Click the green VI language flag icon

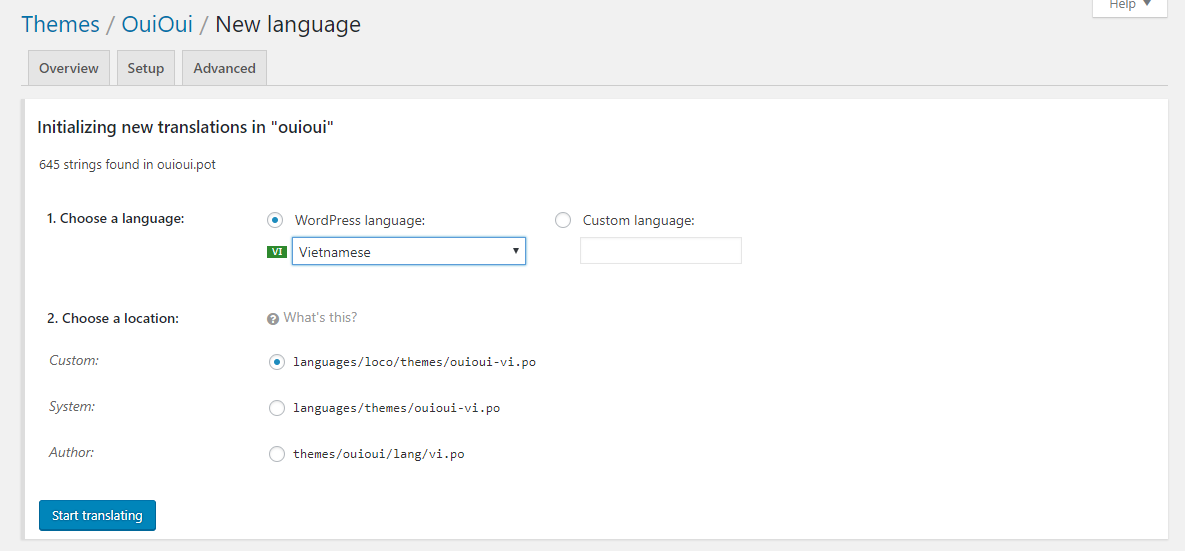(x=277, y=252)
